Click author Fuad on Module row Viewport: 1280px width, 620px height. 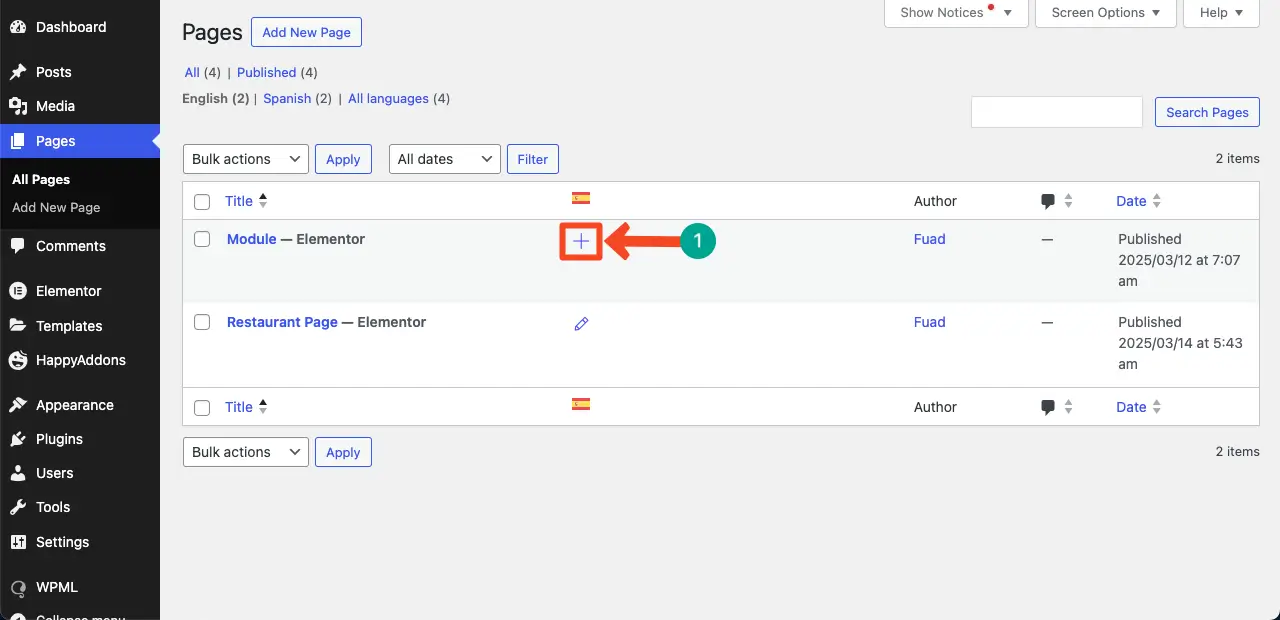point(929,239)
